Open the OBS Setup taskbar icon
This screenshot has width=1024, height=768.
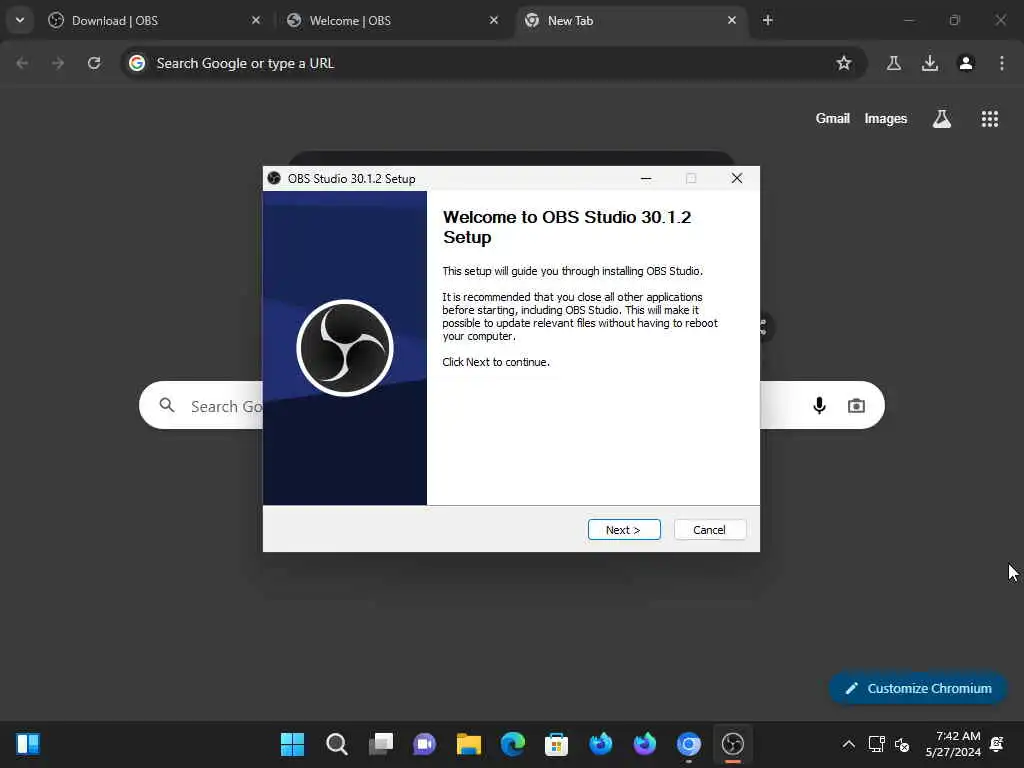[x=733, y=744]
